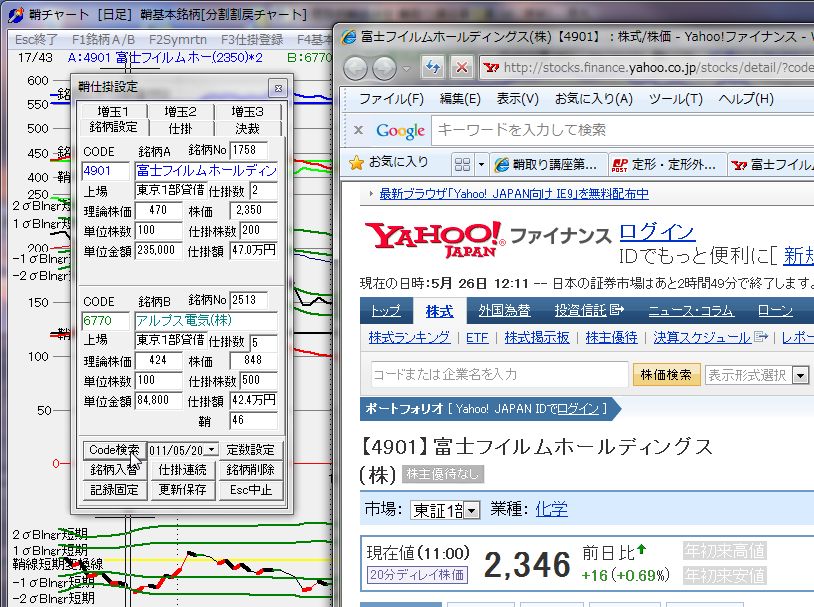The width and height of the screenshot is (814, 607).
Task: Click the 株主優待 link
Action: (611, 338)
